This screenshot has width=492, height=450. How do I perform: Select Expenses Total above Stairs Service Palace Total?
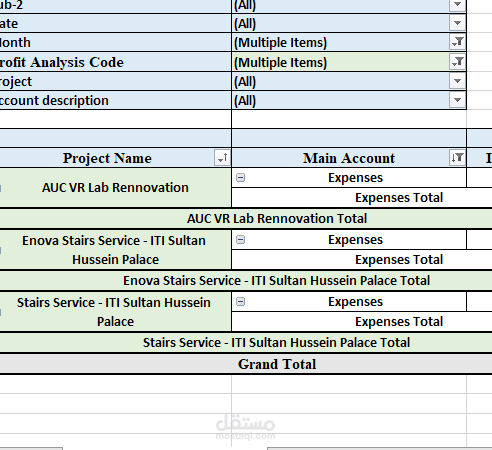point(362,322)
